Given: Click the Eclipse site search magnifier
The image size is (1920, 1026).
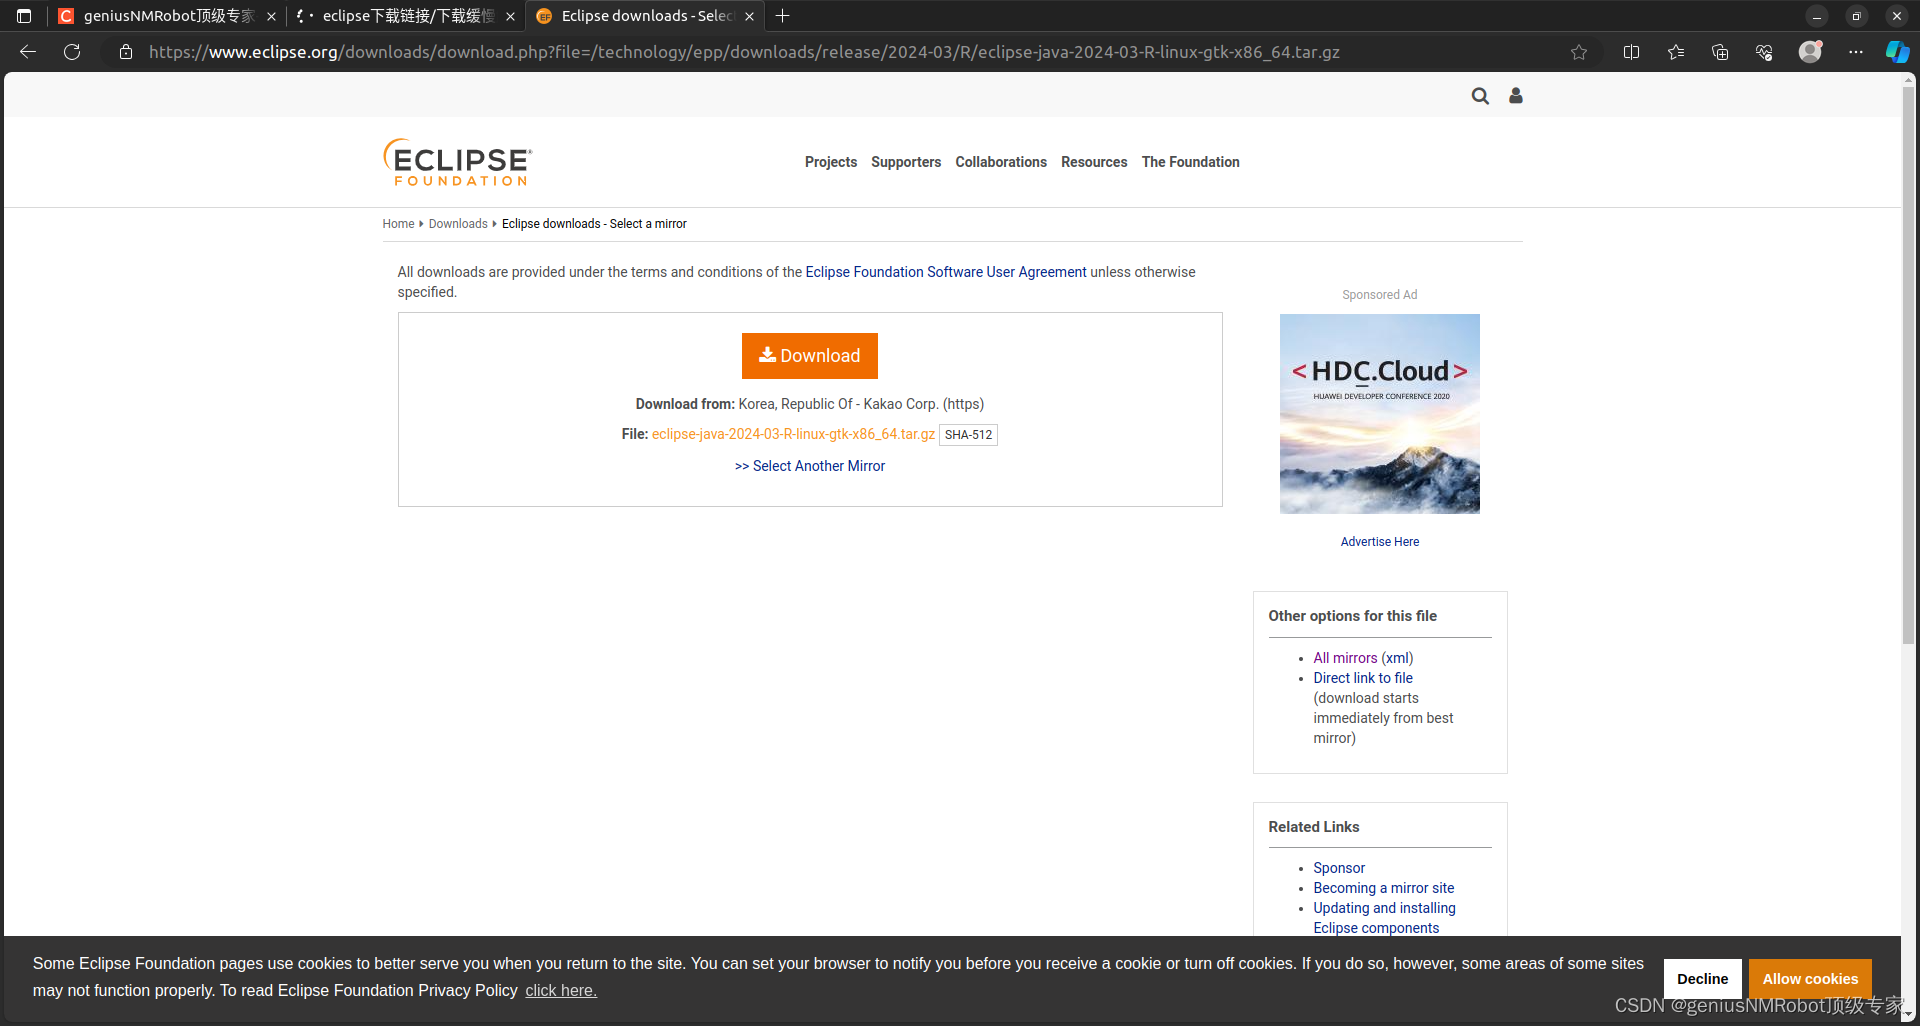Looking at the screenshot, I should (1480, 96).
